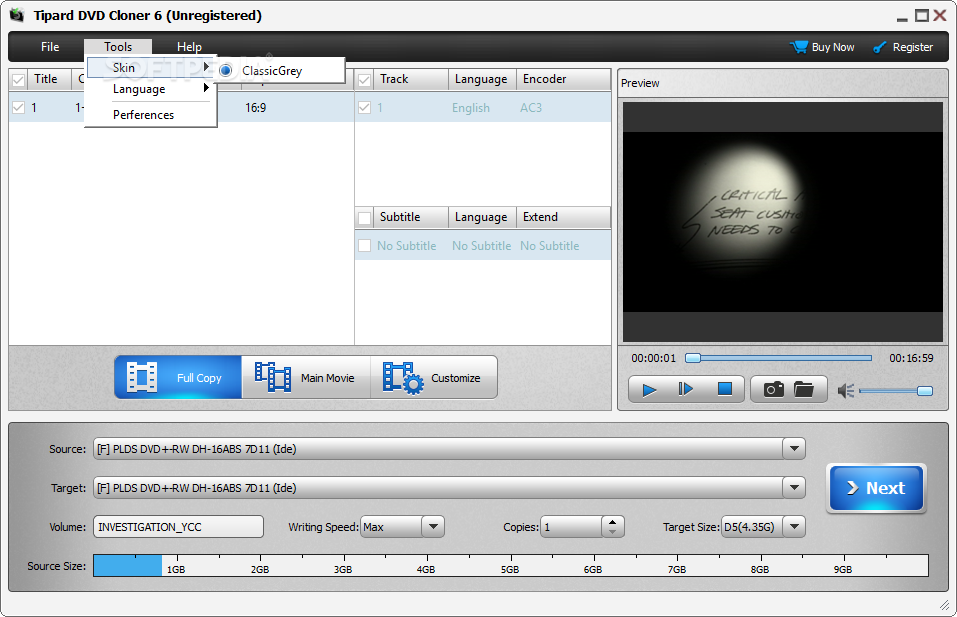Stop the preview playback

[x=724, y=389]
